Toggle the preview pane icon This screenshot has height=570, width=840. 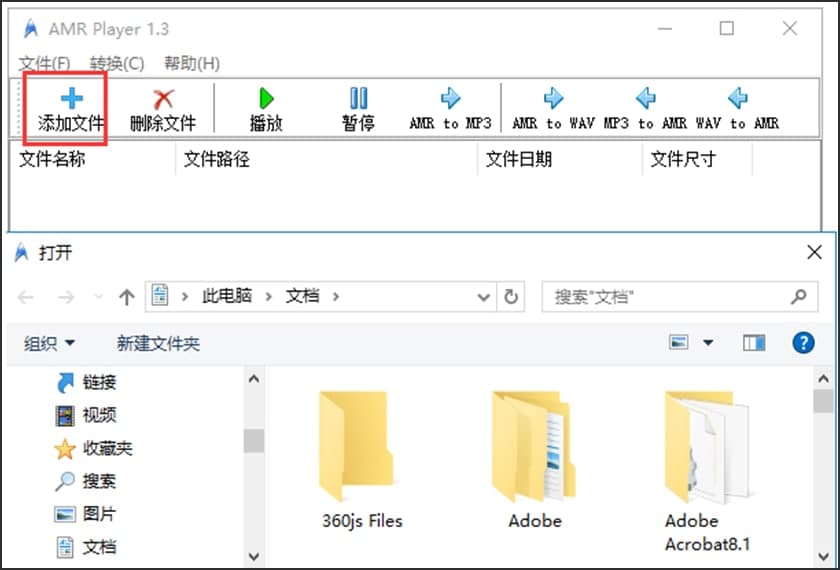pos(754,342)
